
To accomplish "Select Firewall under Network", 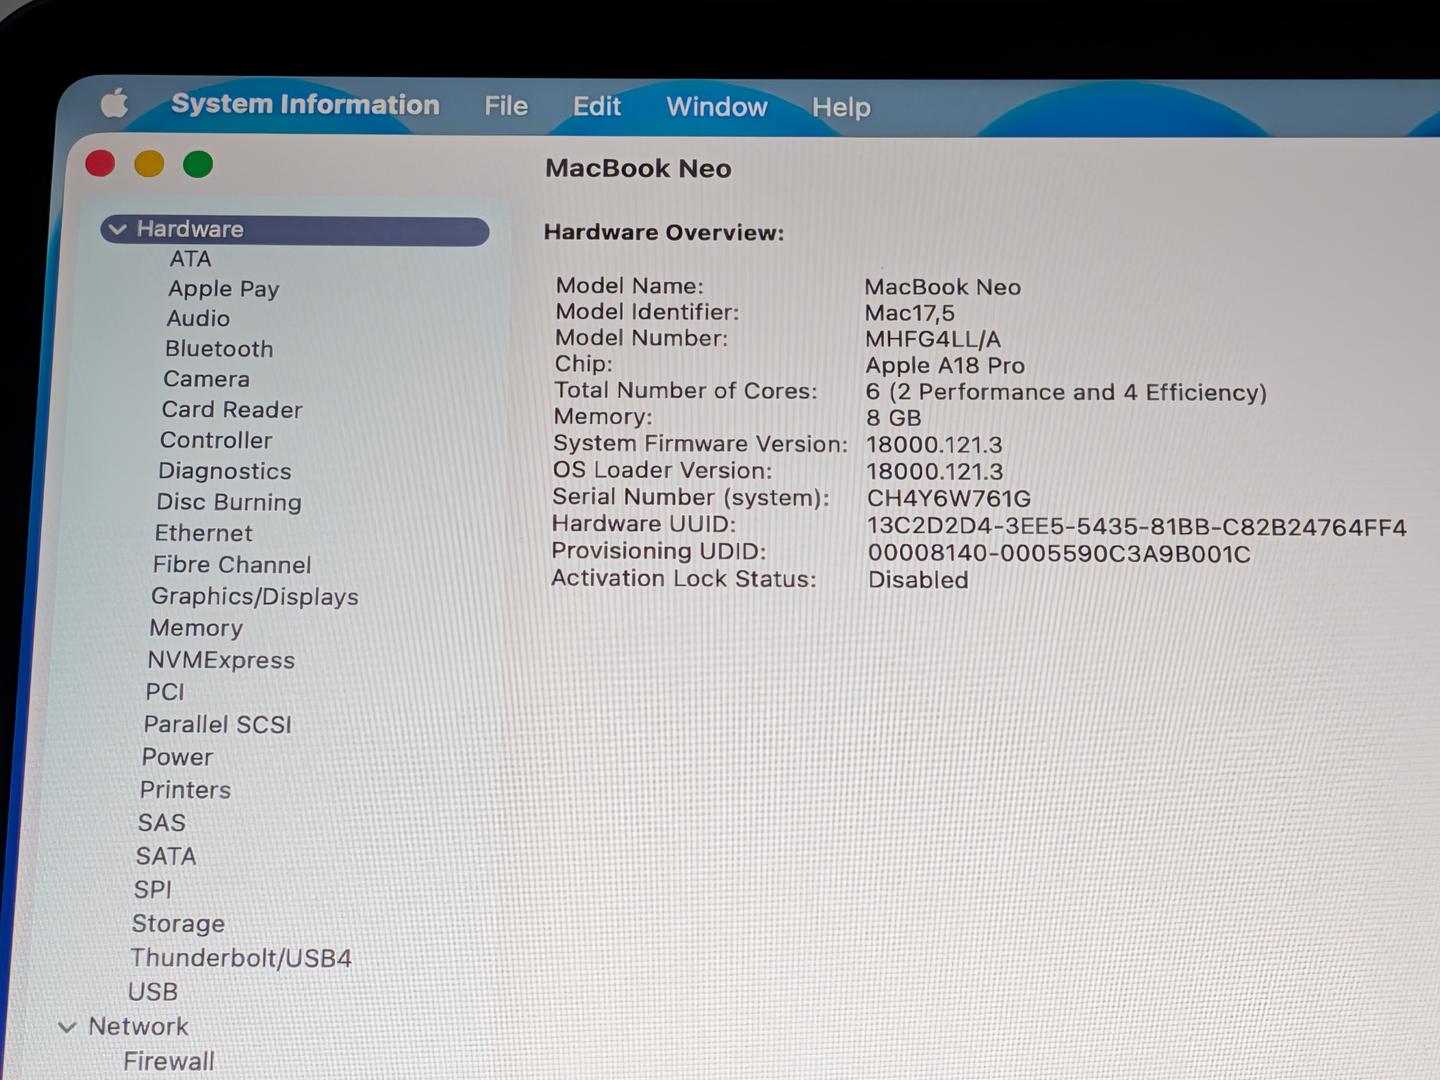I will coord(169,1061).
